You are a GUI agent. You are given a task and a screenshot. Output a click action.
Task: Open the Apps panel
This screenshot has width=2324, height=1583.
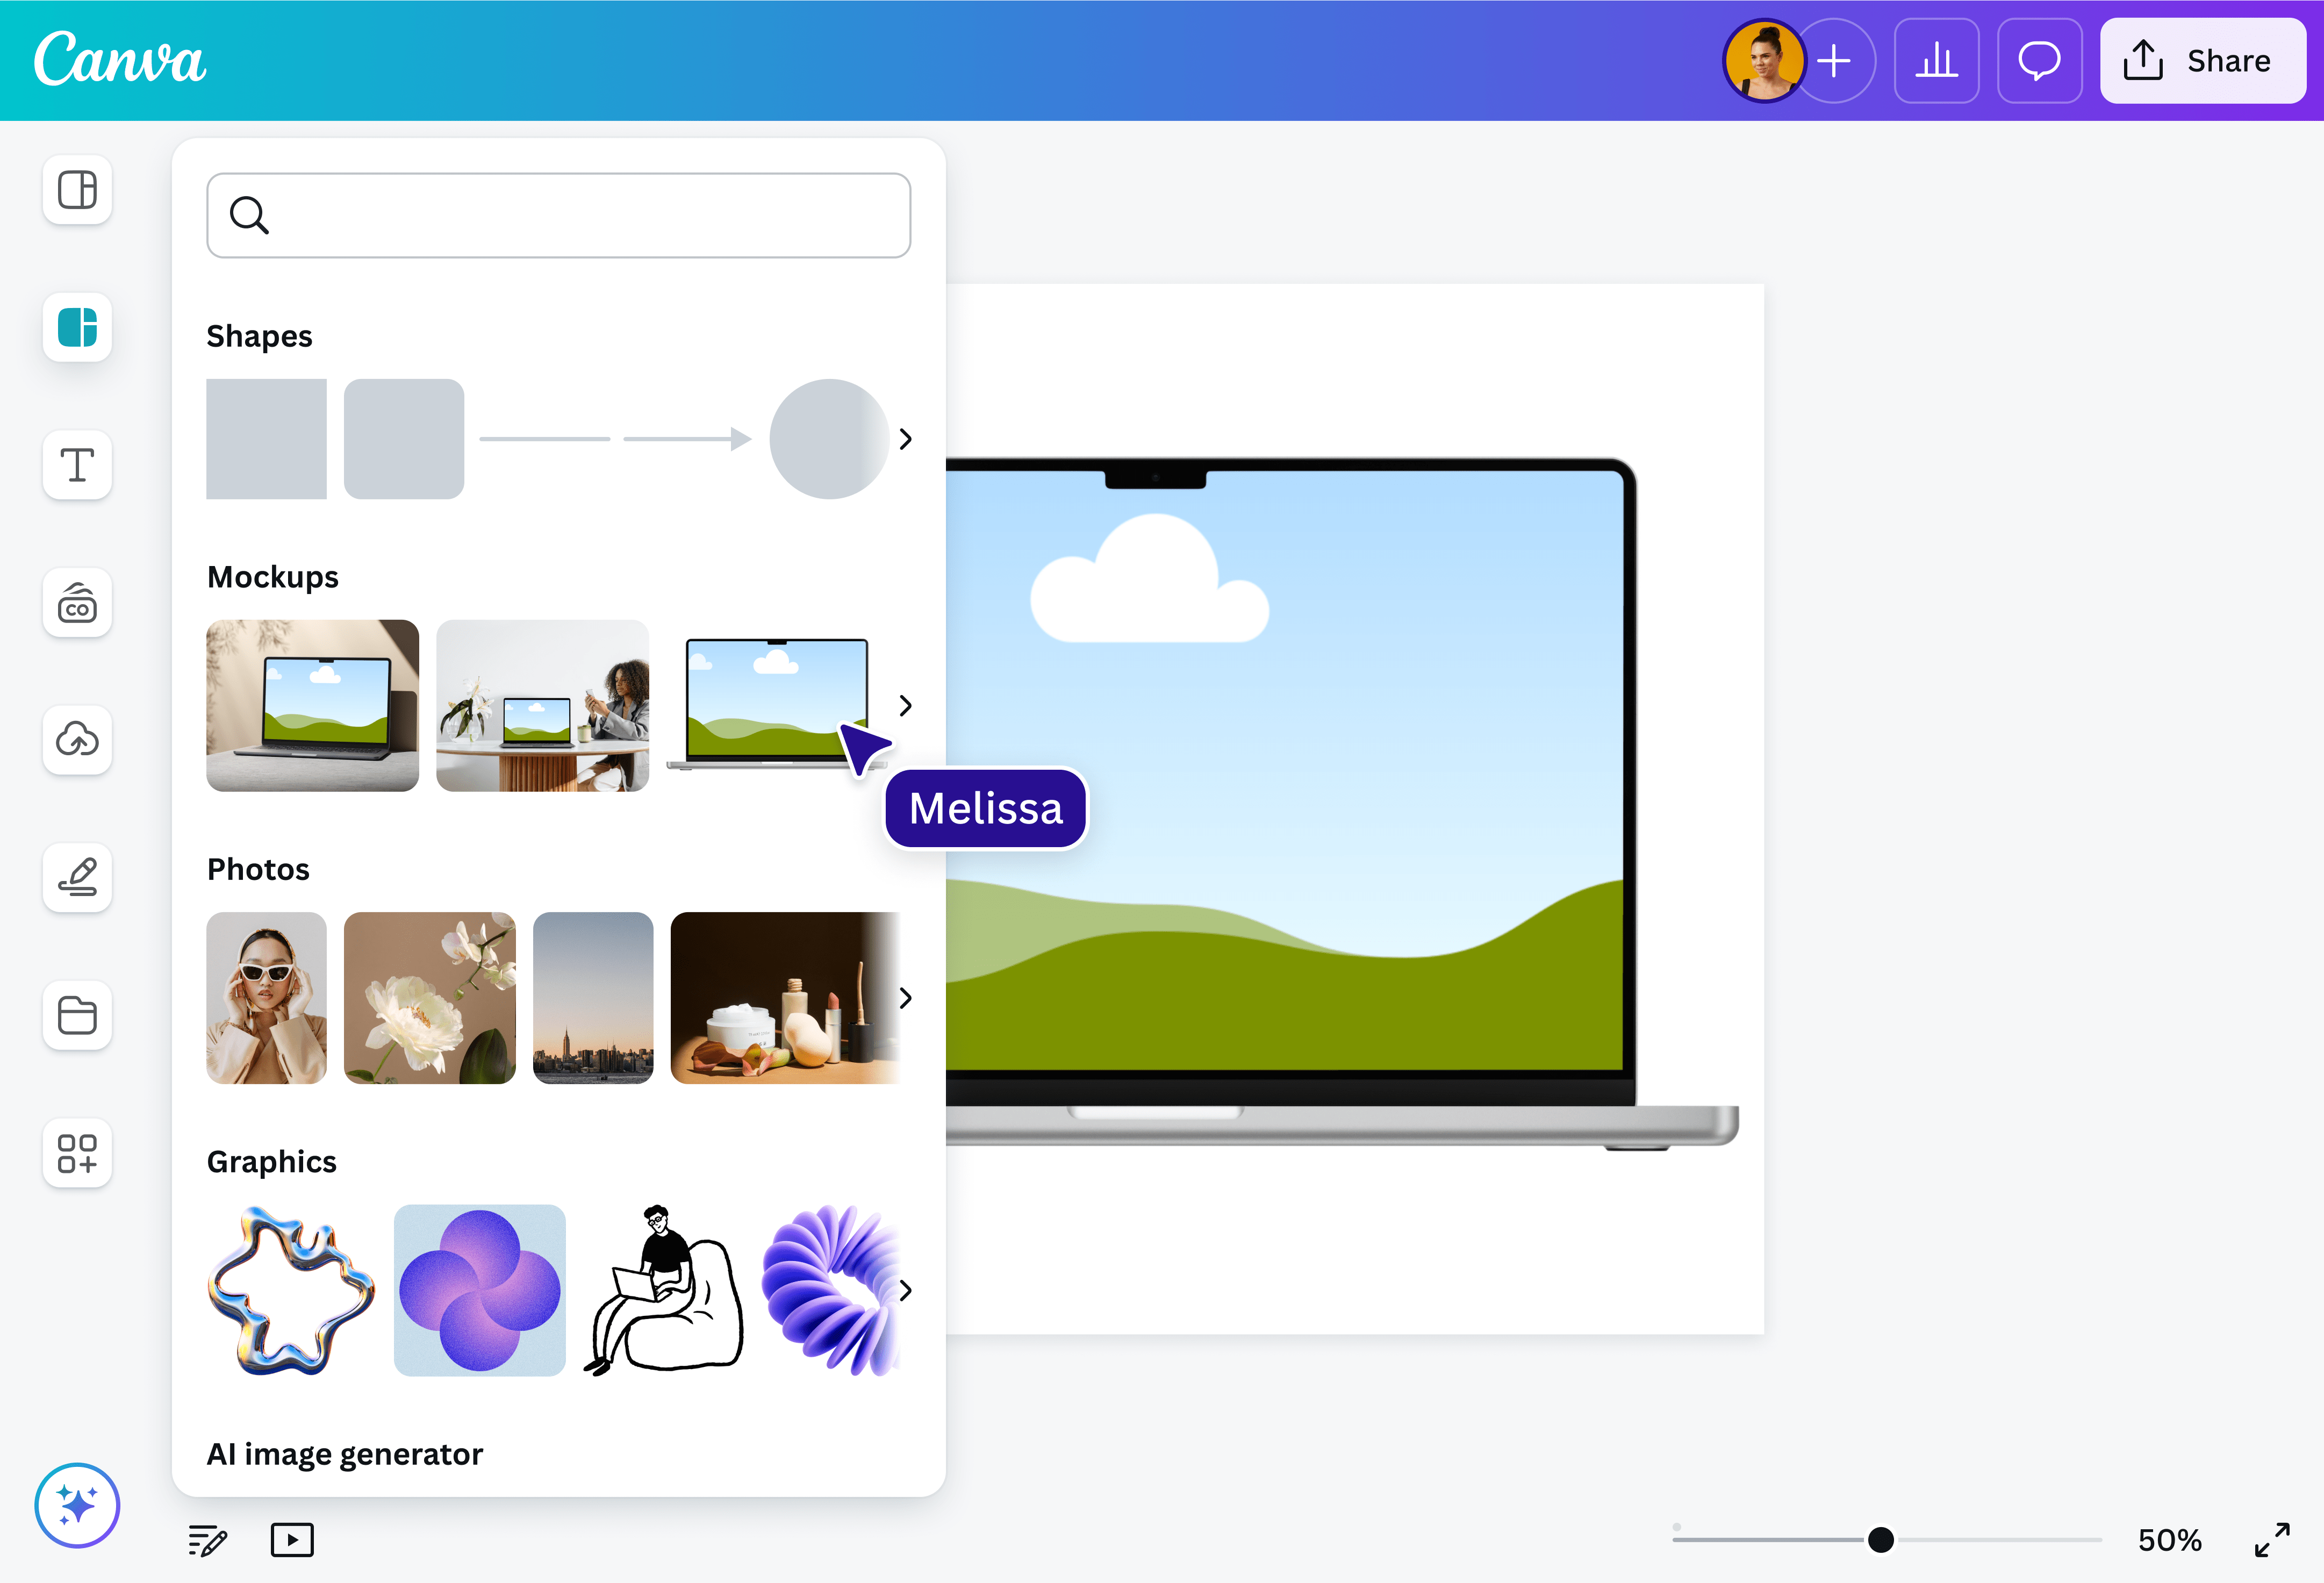coord(77,1154)
